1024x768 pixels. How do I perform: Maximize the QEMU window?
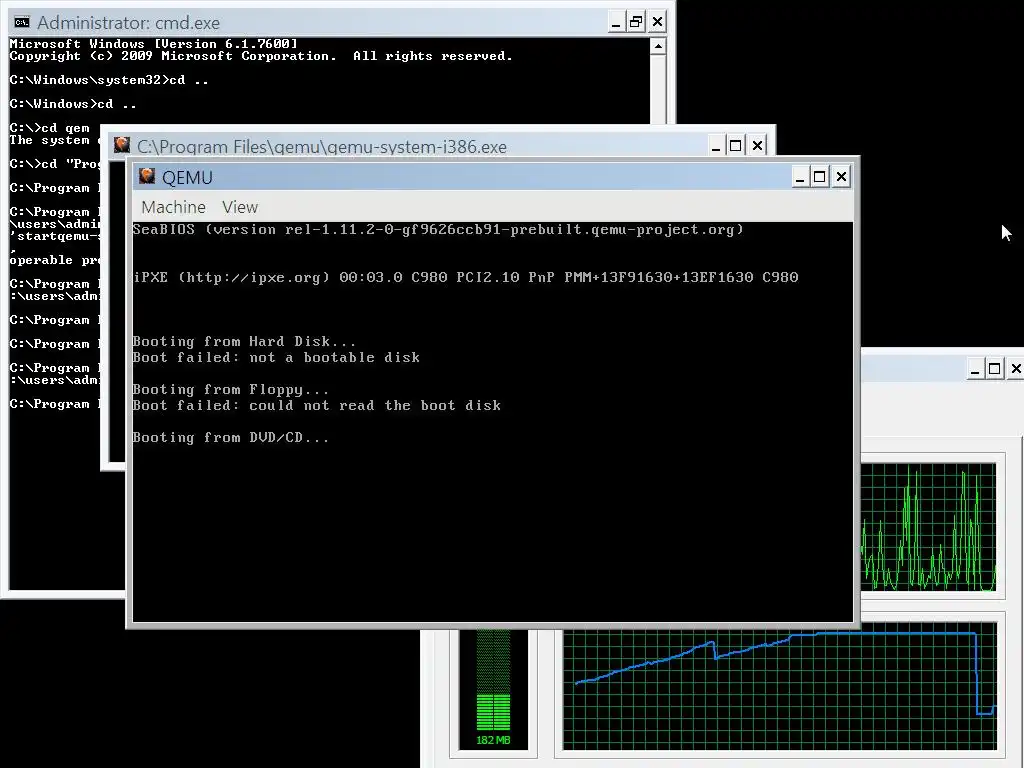[x=820, y=177]
